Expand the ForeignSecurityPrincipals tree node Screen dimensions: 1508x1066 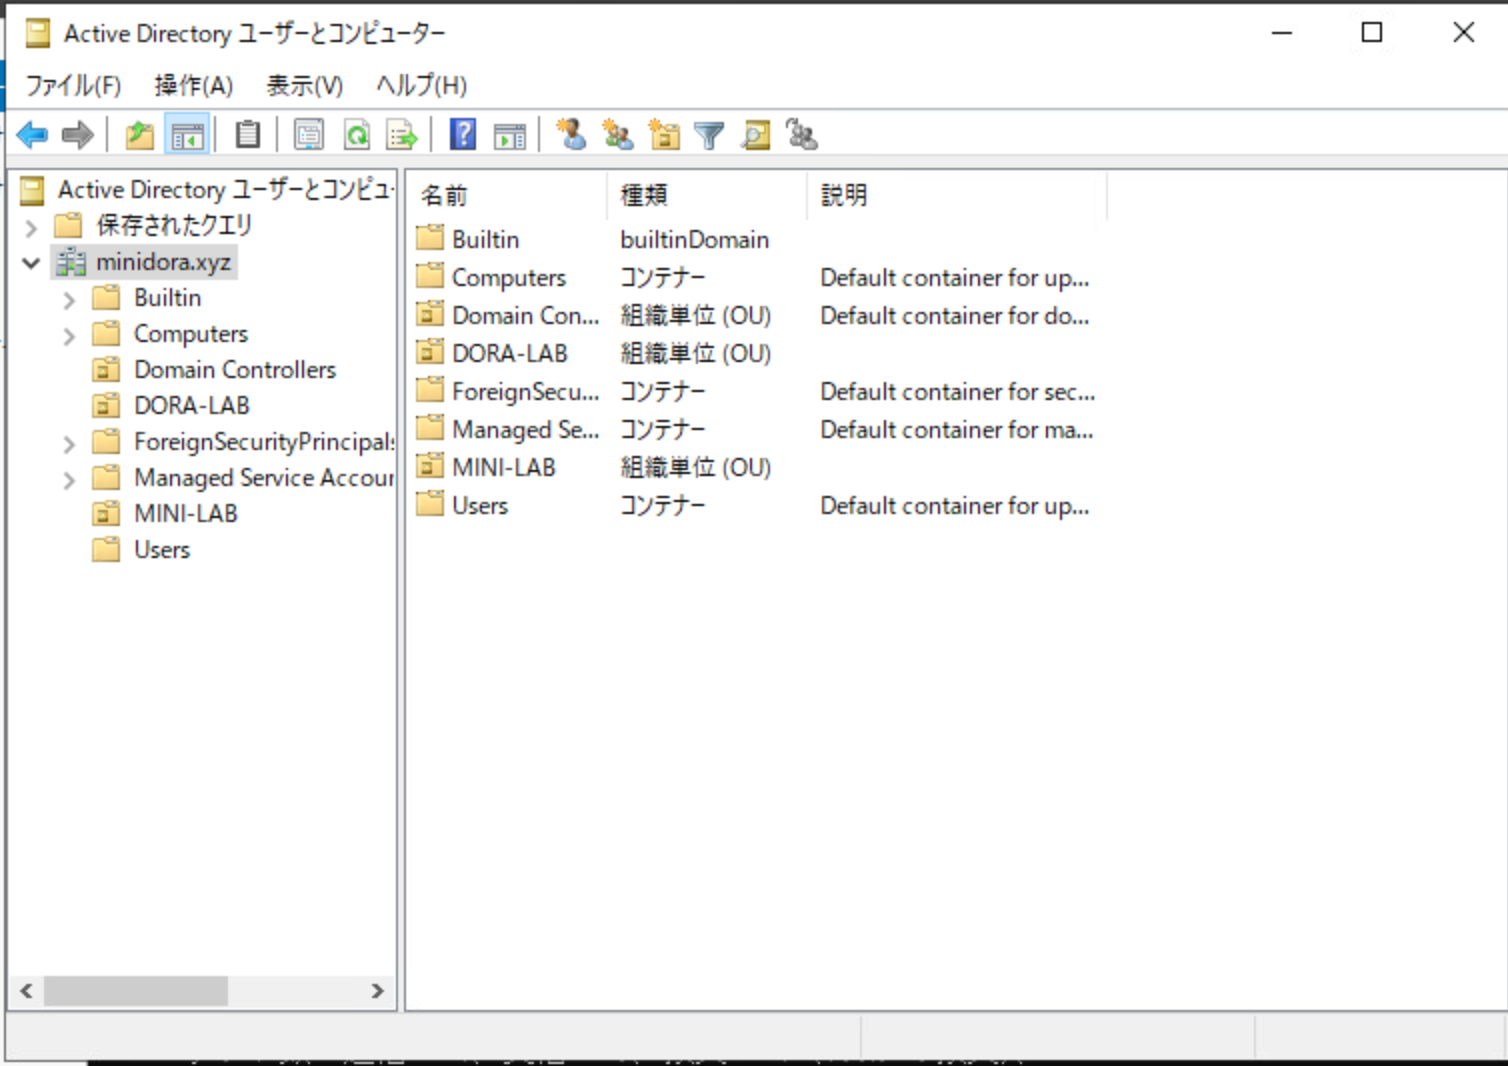pos(68,442)
